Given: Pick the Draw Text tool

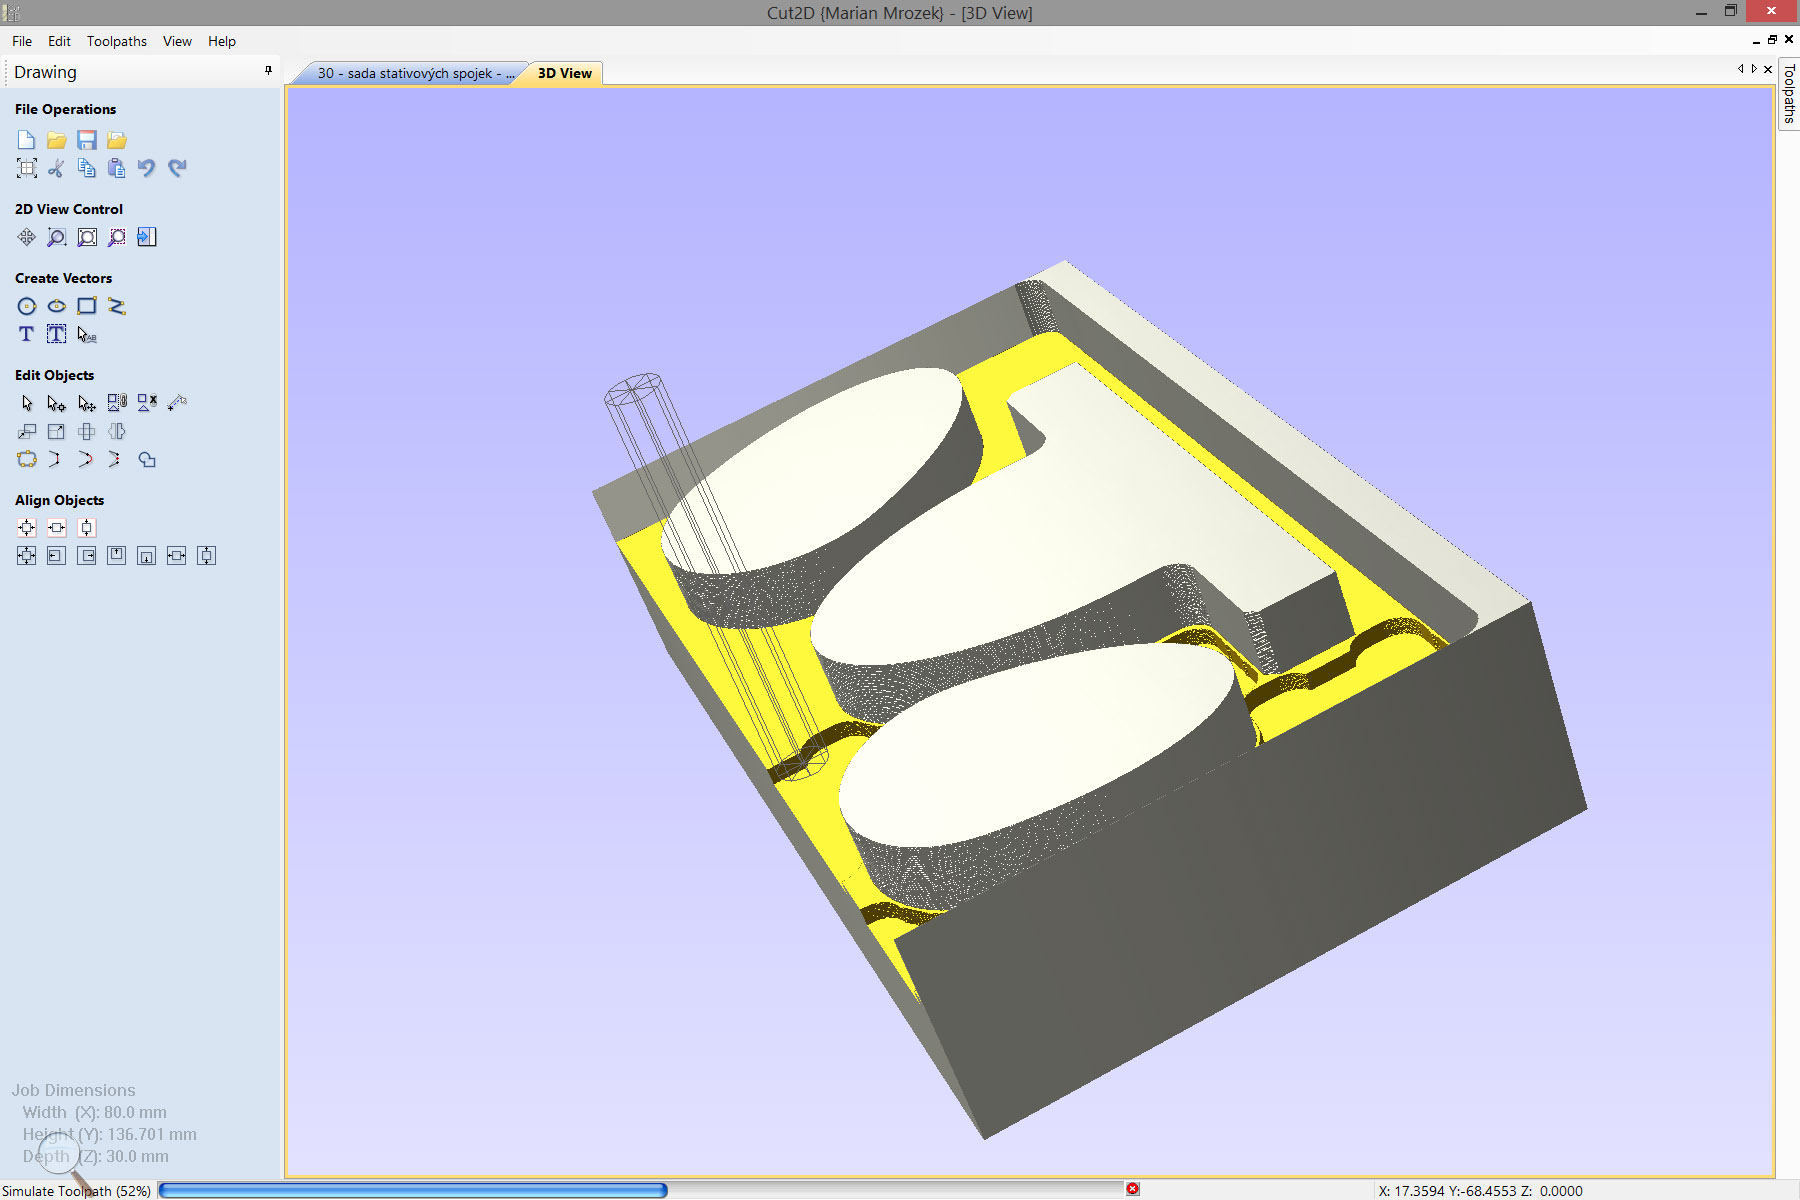Looking at the screenshot, I should (27, 335).
